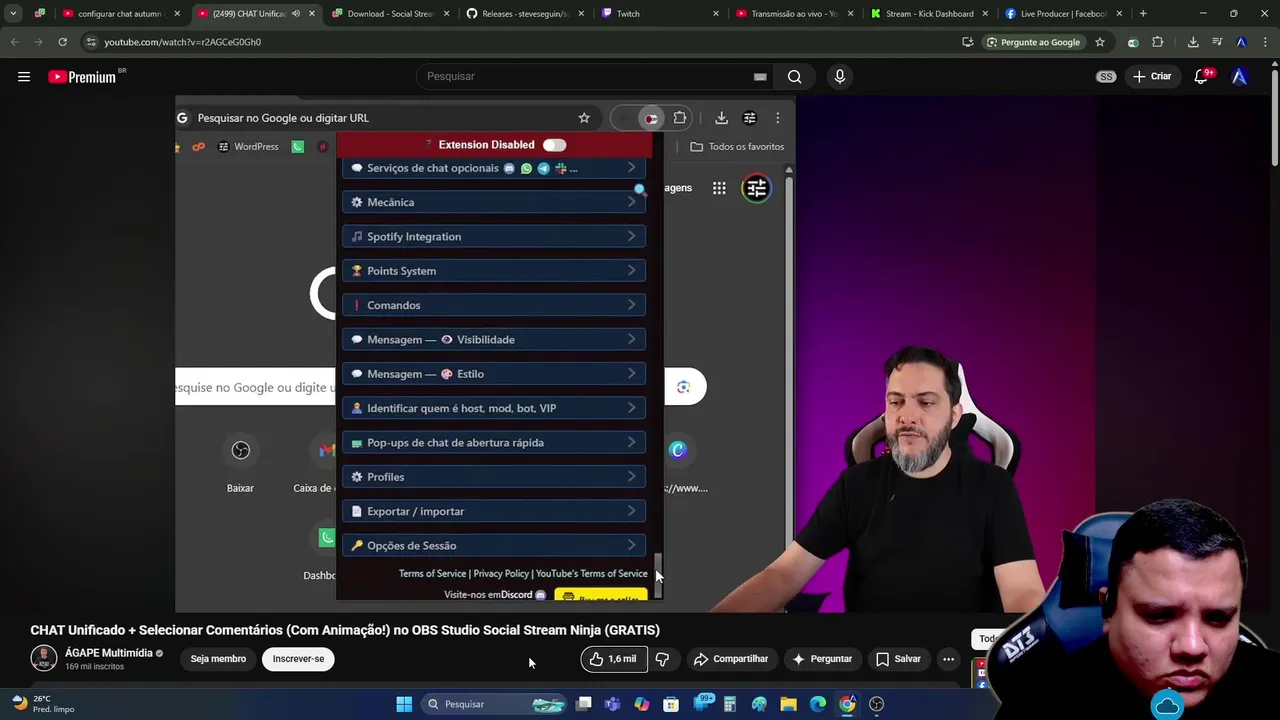Click the Salvar save button
Viewport: 1280px width, 720px height.
(x=898, y=659)
